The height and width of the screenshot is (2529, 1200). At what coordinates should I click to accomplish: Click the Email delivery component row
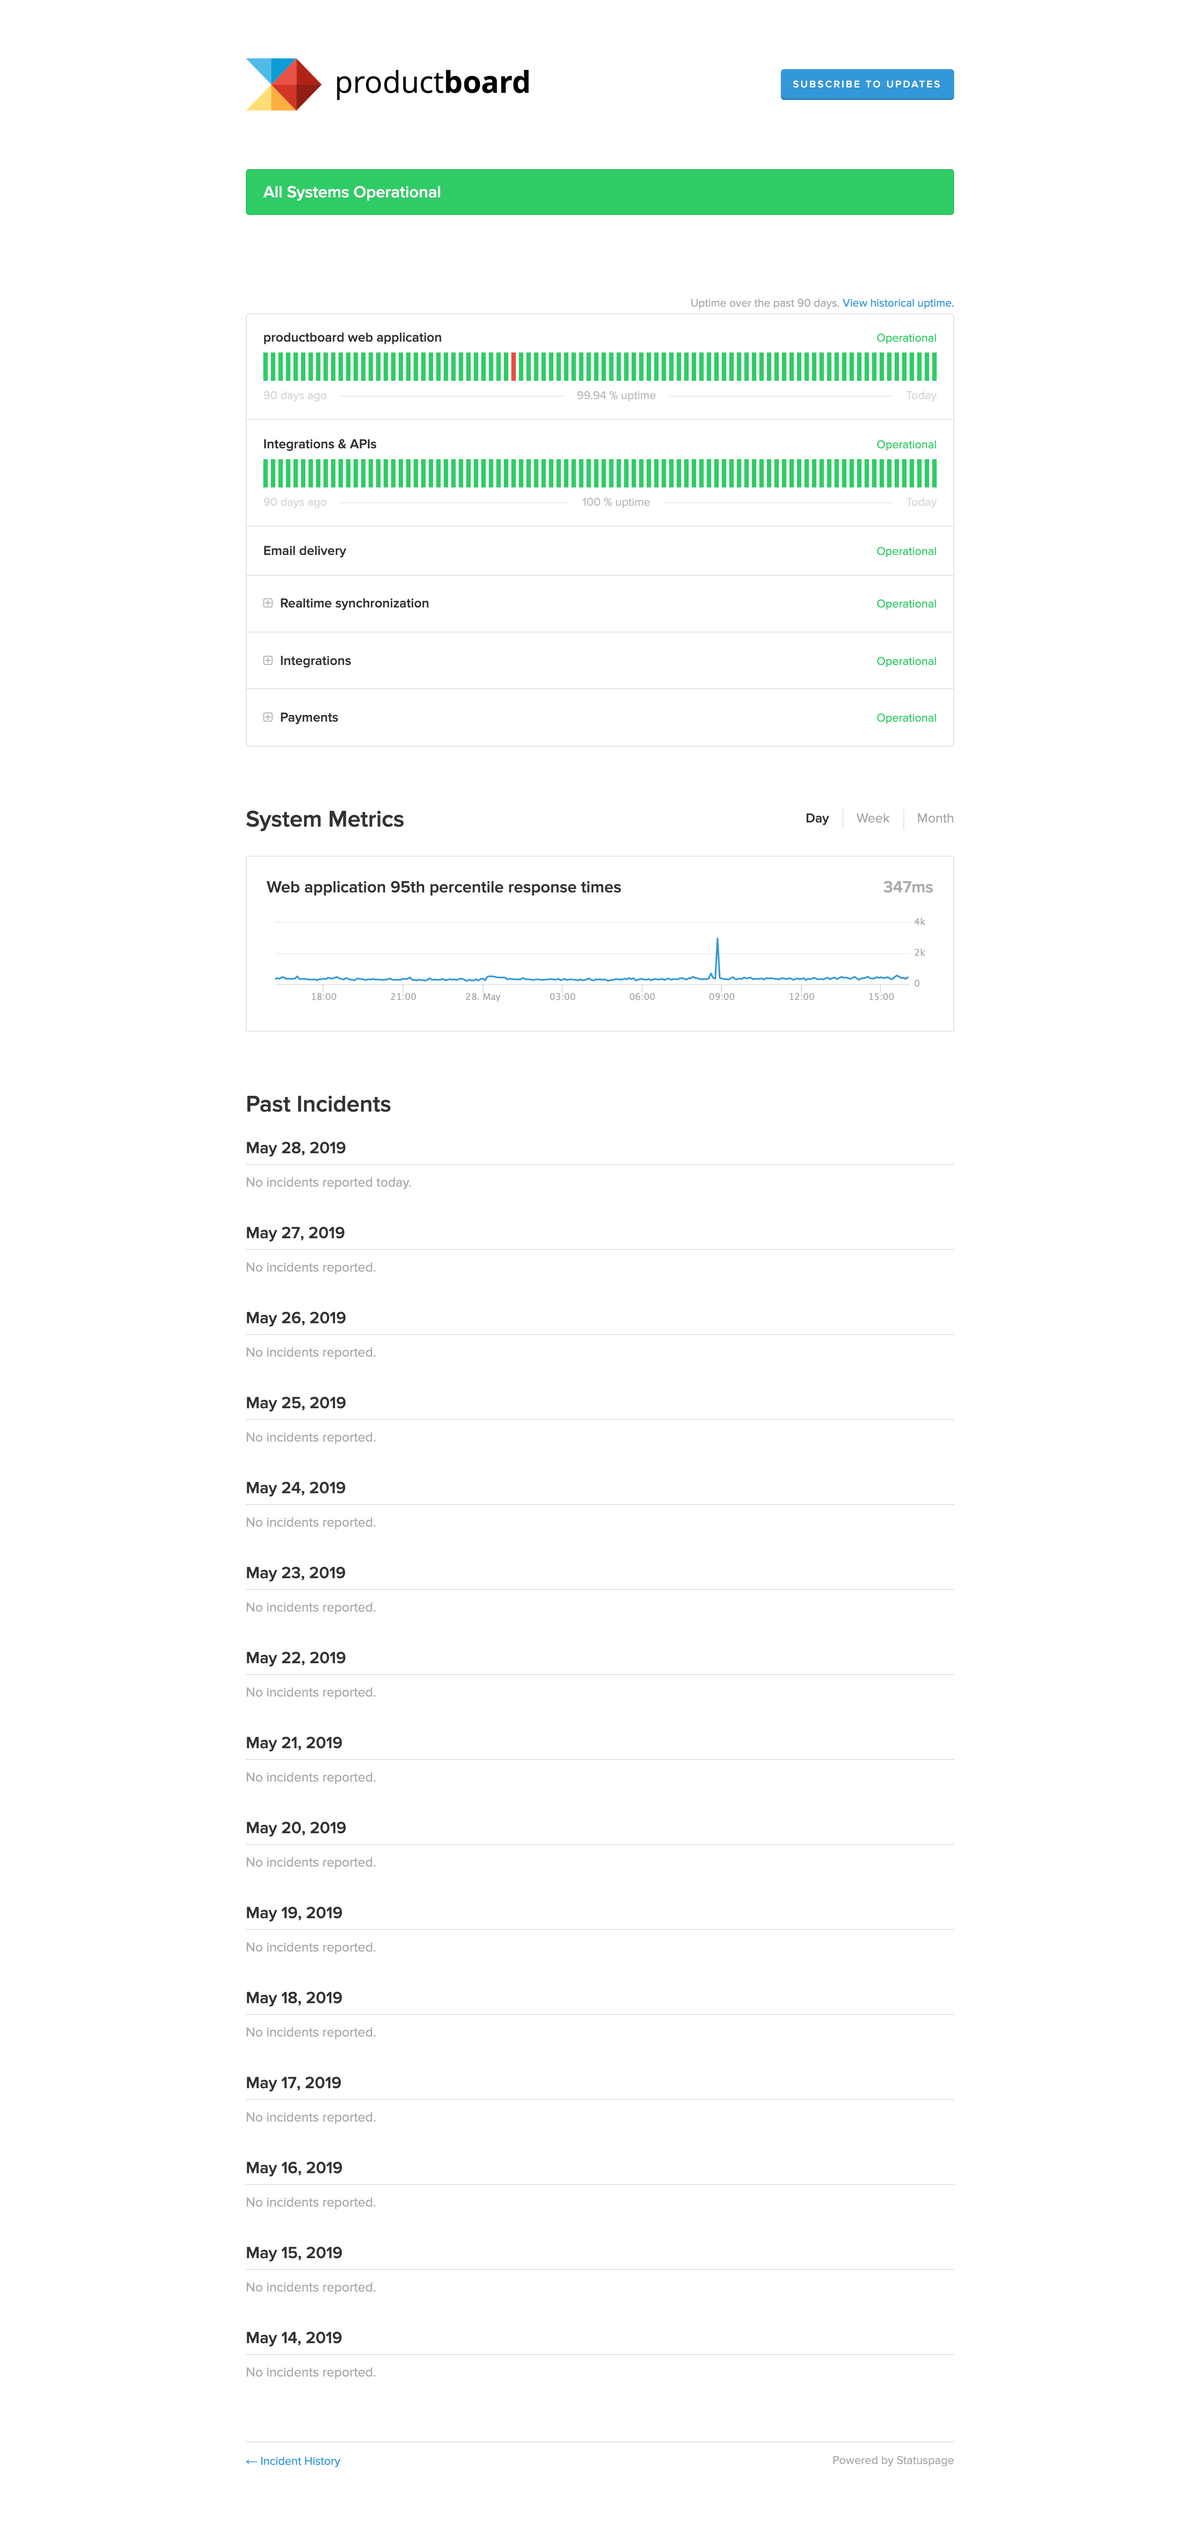(600, 551)
